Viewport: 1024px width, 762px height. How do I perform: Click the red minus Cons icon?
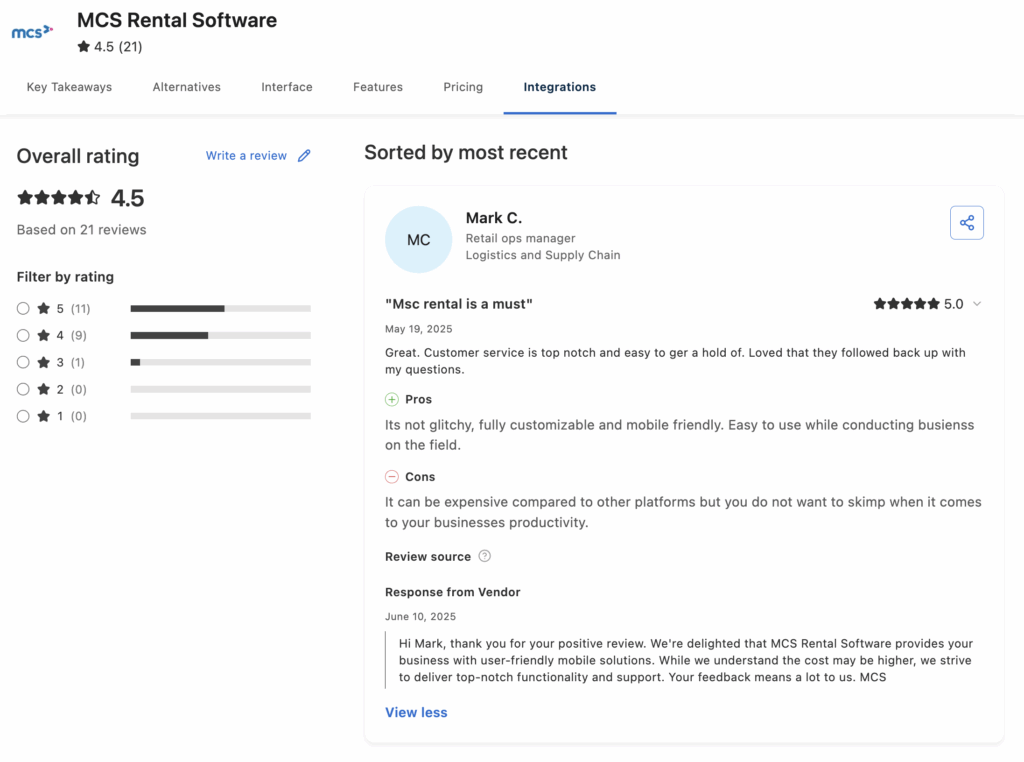click(x=392, y=477)
